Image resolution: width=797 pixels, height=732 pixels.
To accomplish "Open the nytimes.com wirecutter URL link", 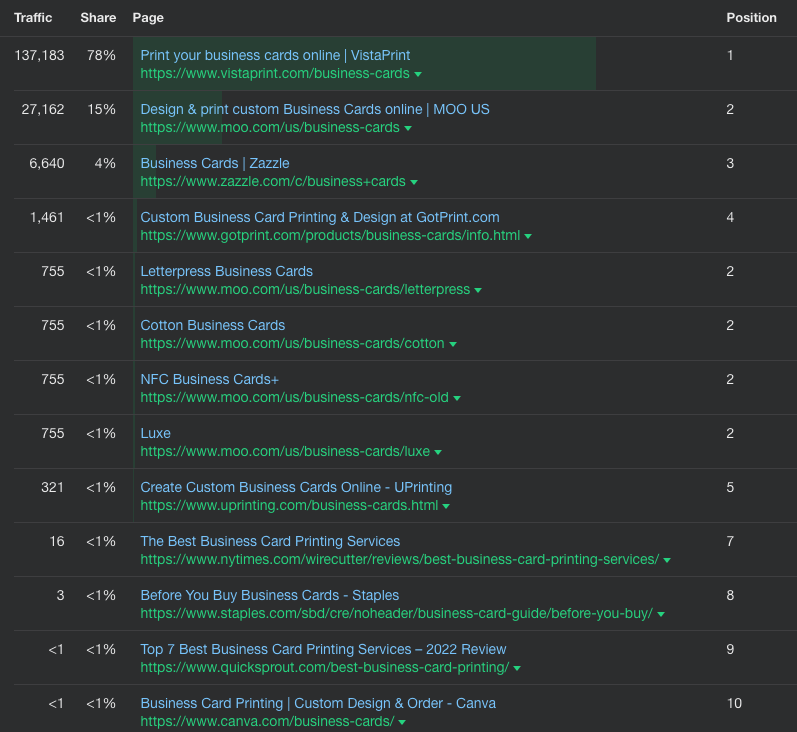I will point(400,560).
